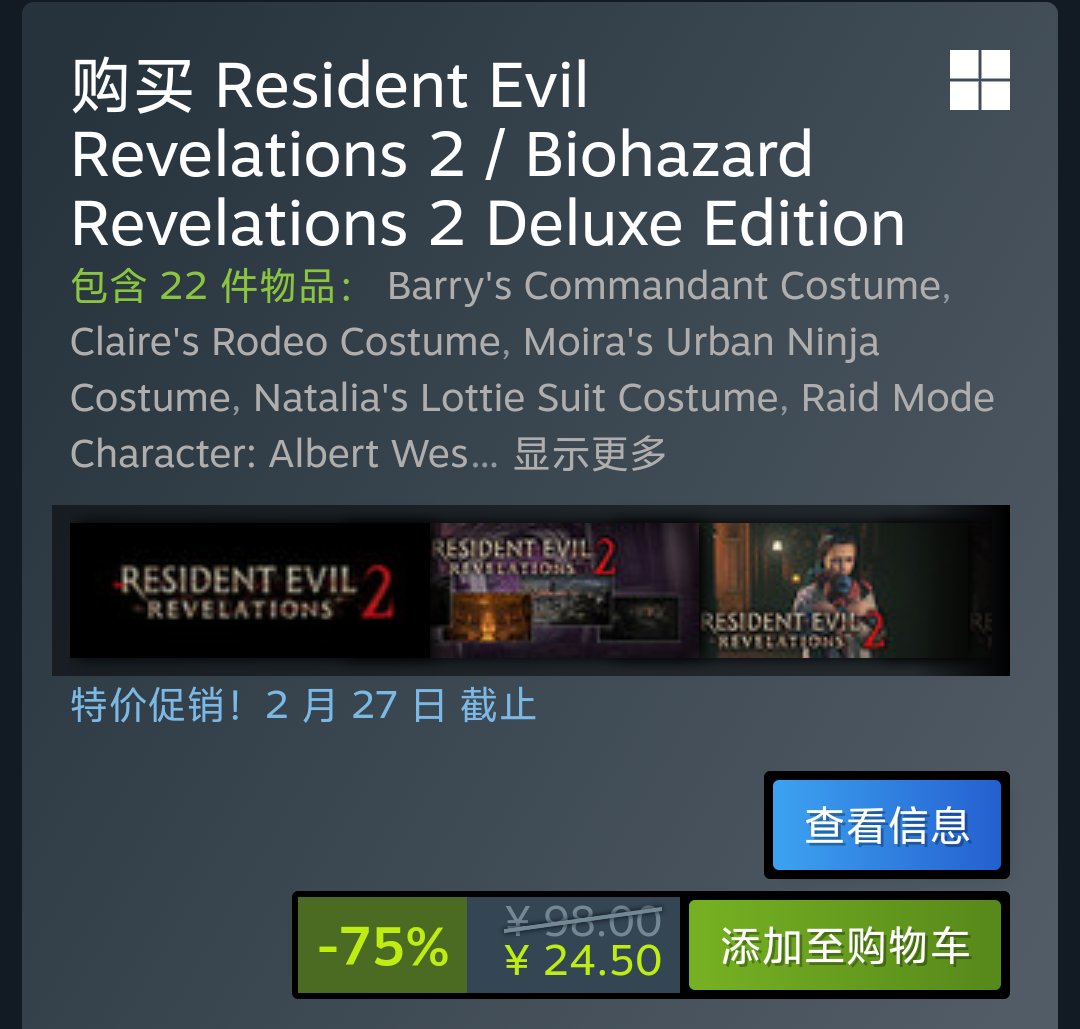Click Barry's Commandant Costume item link
Viewport: 1080px width, 1029px height.
(x=668, y=286)
